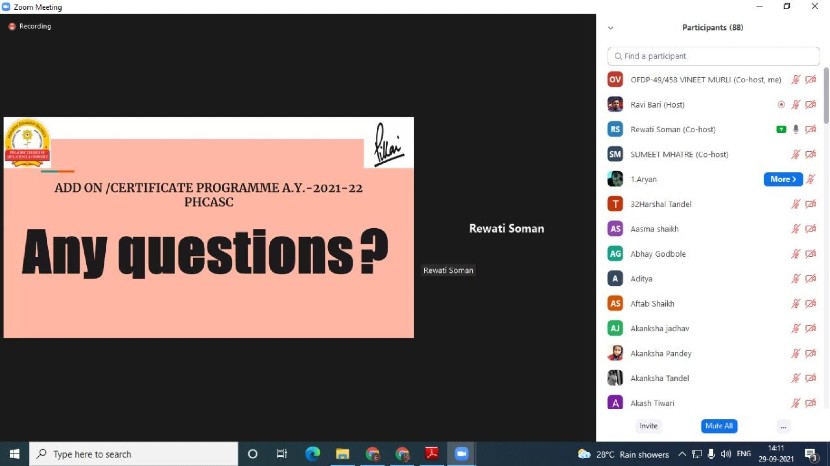Toggle Abhay Godbole's muted microphone
This screenshot has width=830, height=466.
tap(796, 254)
